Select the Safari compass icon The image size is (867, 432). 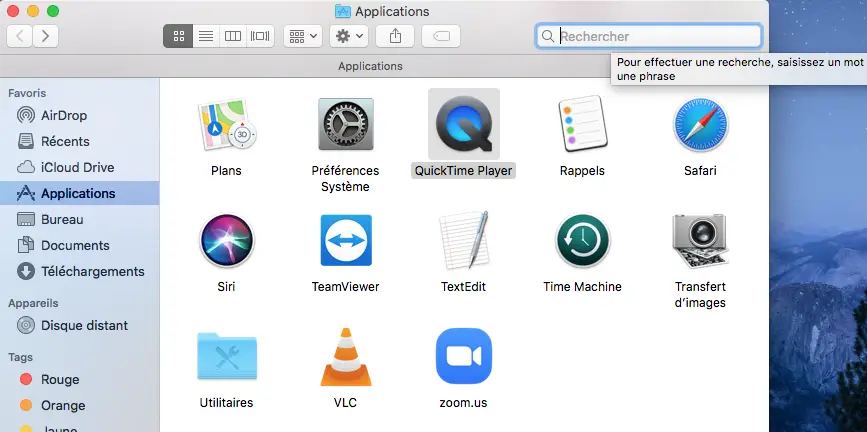point(700,124)
